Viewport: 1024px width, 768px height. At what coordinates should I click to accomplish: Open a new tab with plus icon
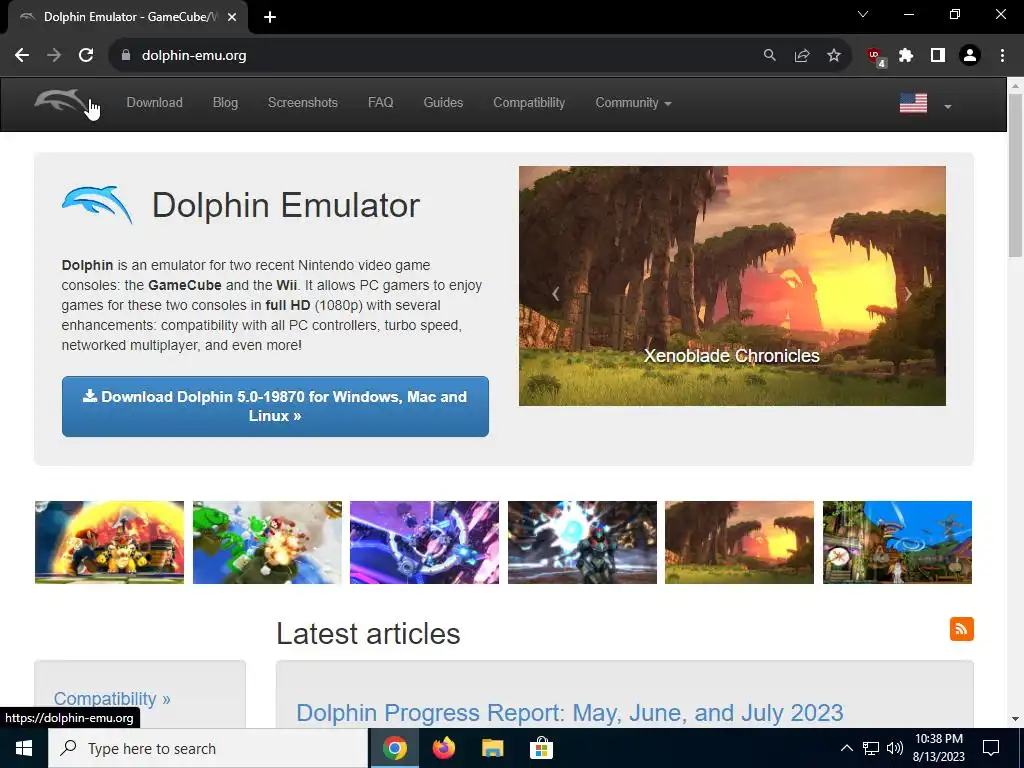[270, 17]
